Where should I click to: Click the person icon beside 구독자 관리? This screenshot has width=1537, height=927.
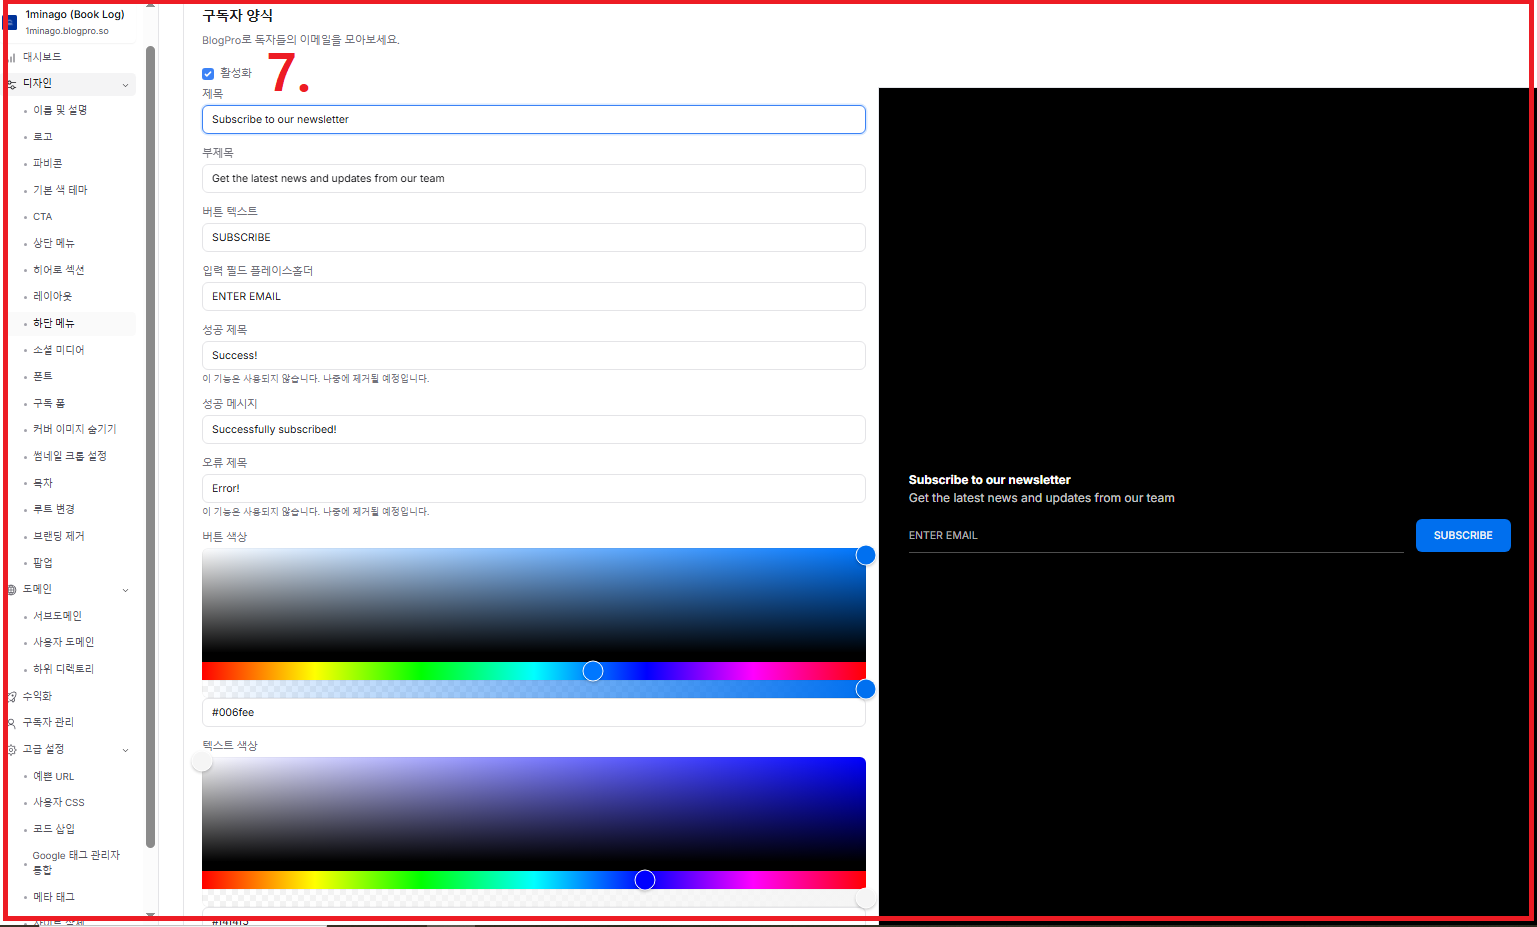(12, 722)
